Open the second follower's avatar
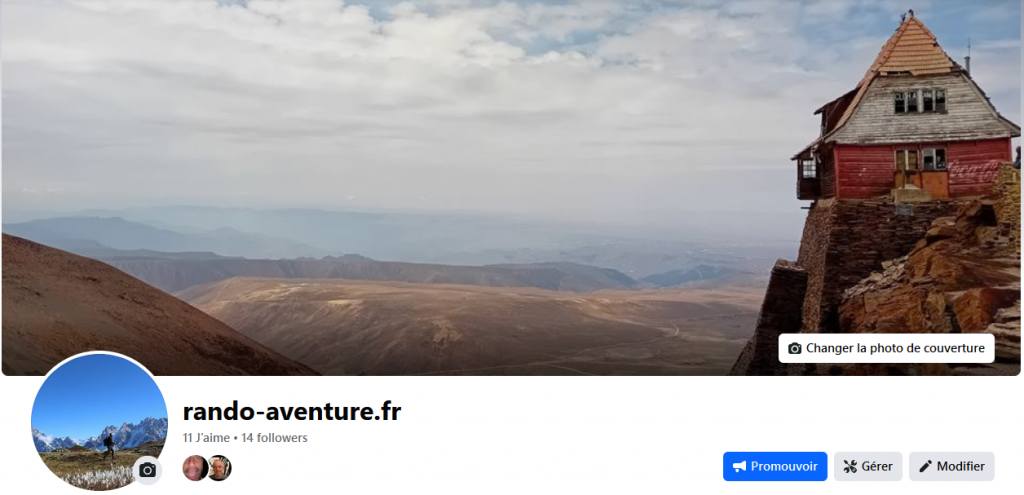Viewport: 1024px width, 495px height. (x=219, y=468)
